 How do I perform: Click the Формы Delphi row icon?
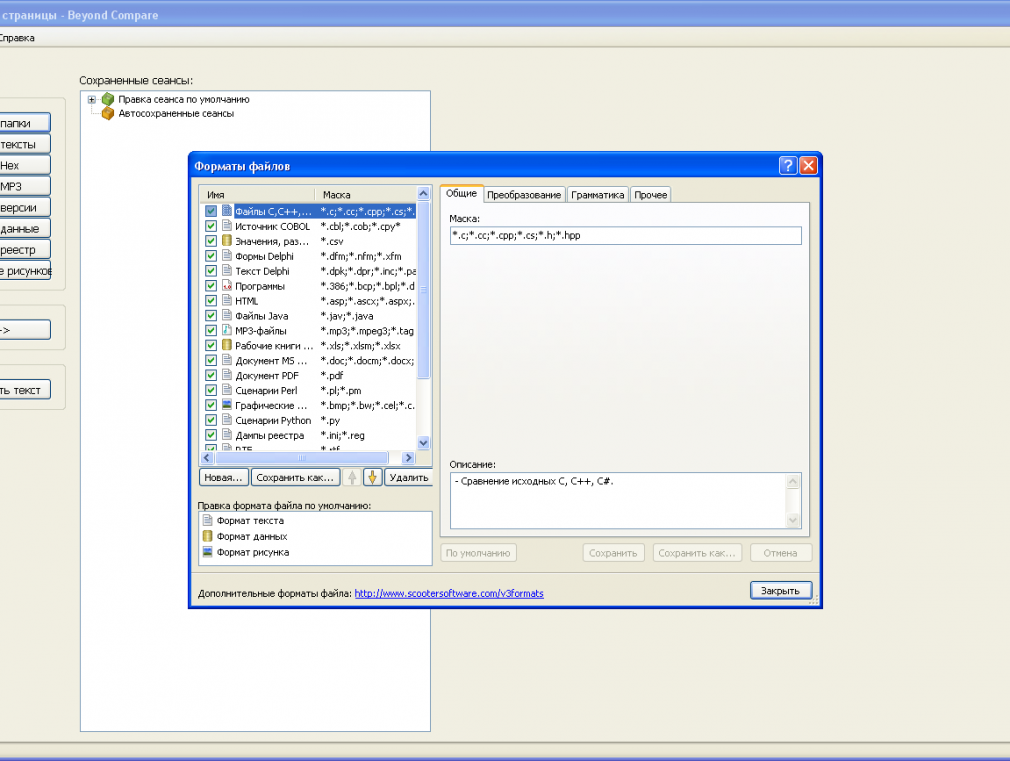[x=227, y=255]
